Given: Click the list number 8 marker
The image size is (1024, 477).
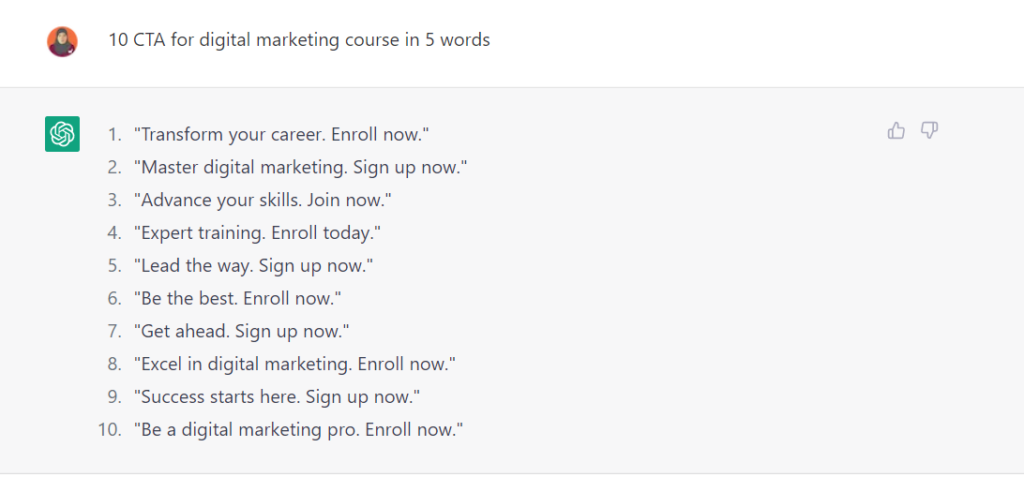Looking at the screenshot, I should [x=115, y=364].
